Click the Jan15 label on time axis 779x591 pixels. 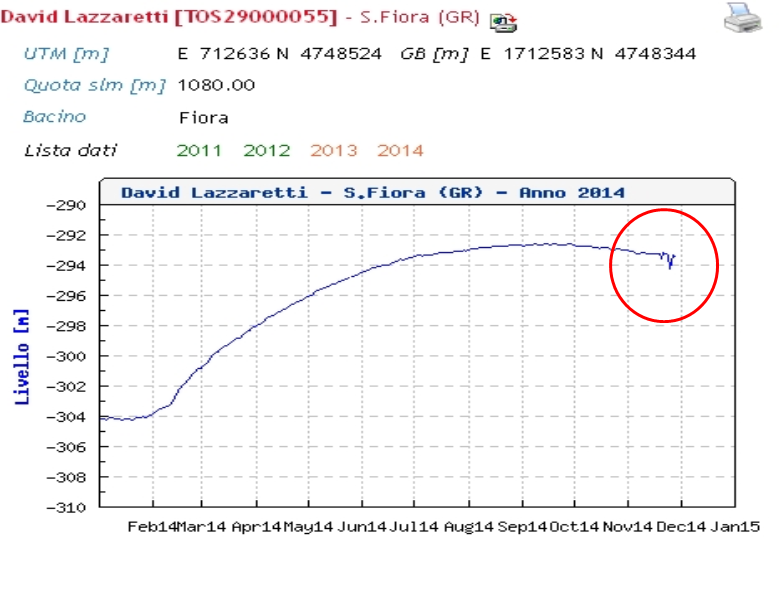click(x=733, y=526)
